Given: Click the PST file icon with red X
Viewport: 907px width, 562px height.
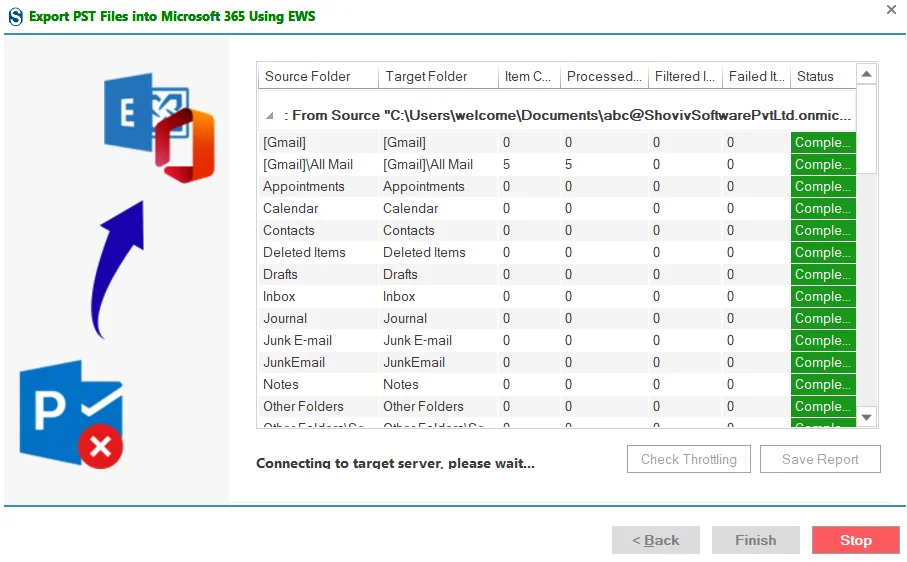Looking at the screenshot, I should tap(71, 413).
